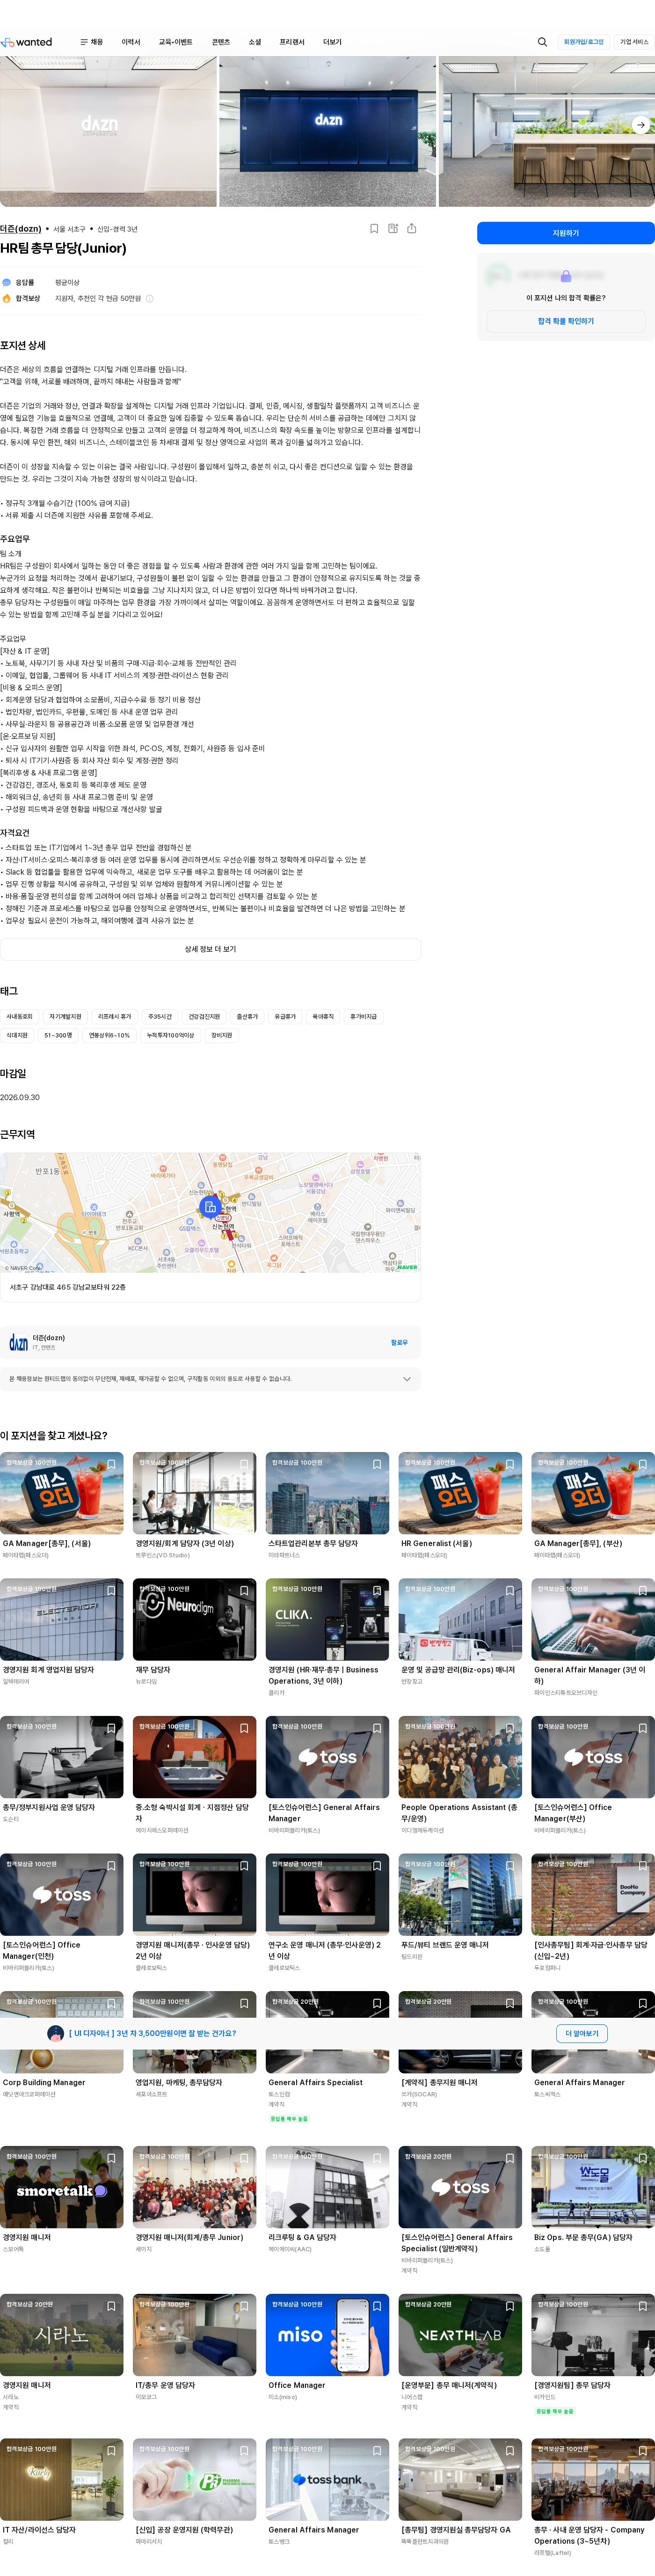655x2576 pixels.
Task: Open the 더즌(dozn) company link above the title
Action: [21, 229]
